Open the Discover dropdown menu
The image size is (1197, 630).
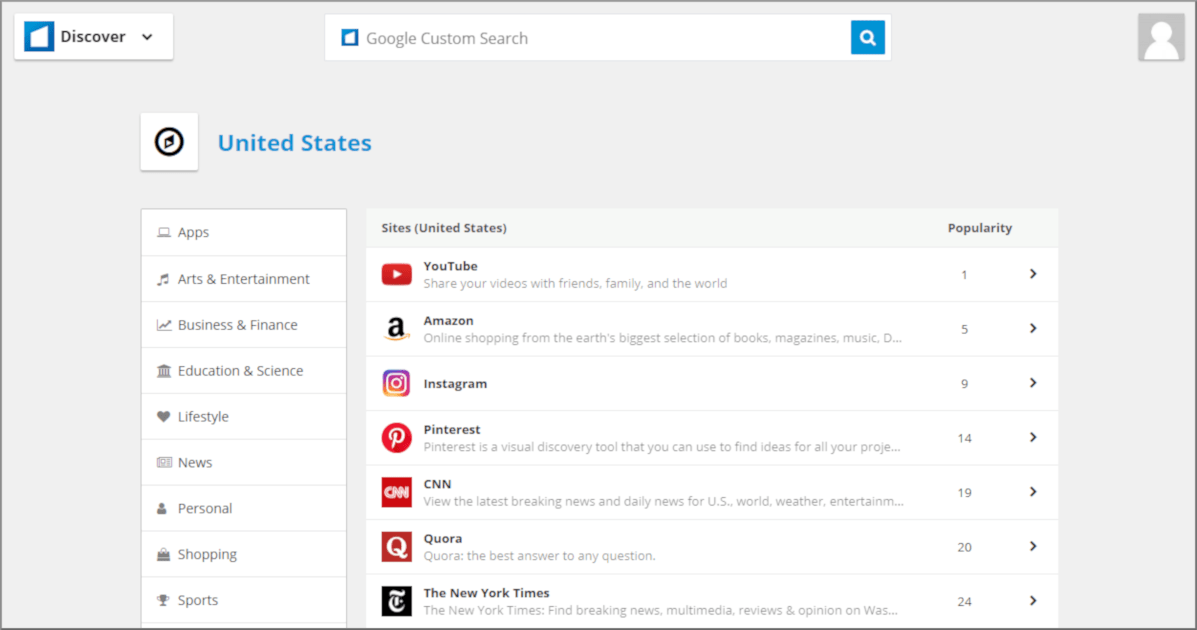[93, 37]
